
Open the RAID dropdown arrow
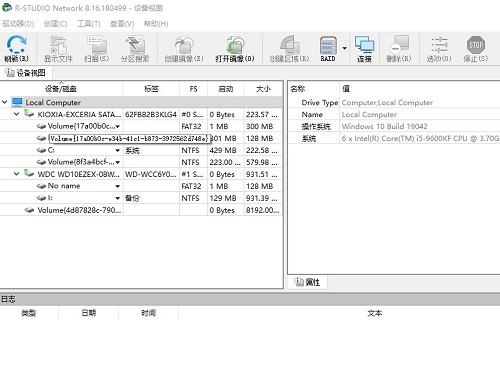(x=345, y=48)
